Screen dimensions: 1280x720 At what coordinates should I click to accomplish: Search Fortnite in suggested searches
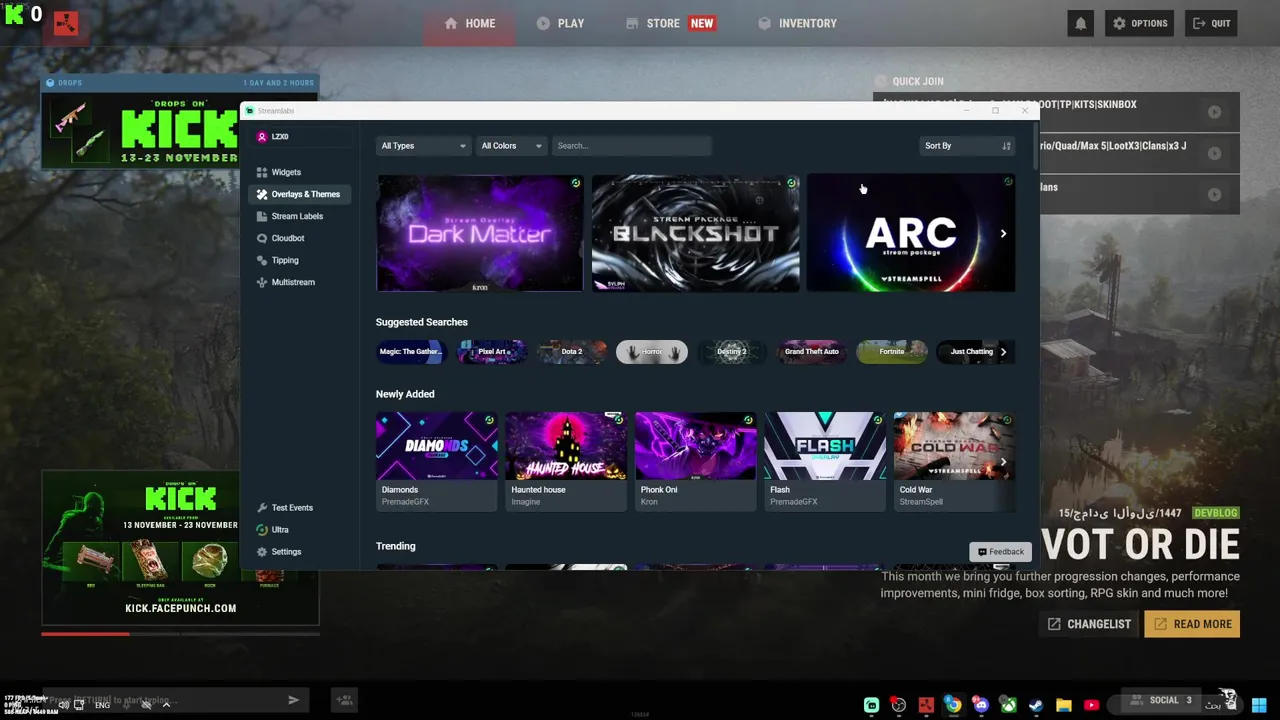tap(892, 352)
